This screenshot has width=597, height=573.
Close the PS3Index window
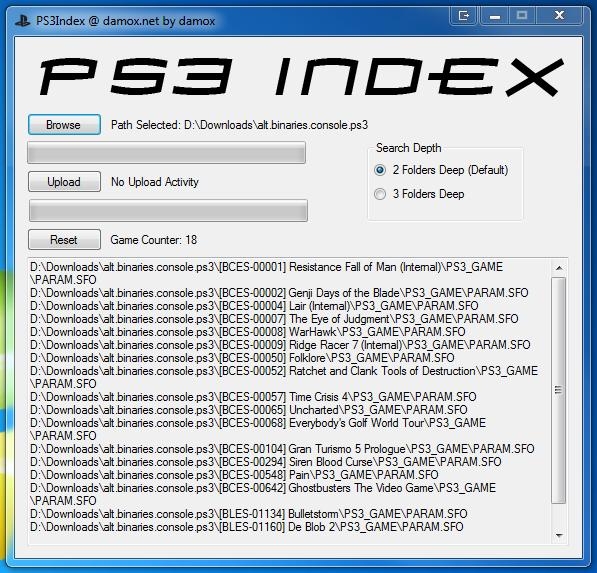(559, 16)
